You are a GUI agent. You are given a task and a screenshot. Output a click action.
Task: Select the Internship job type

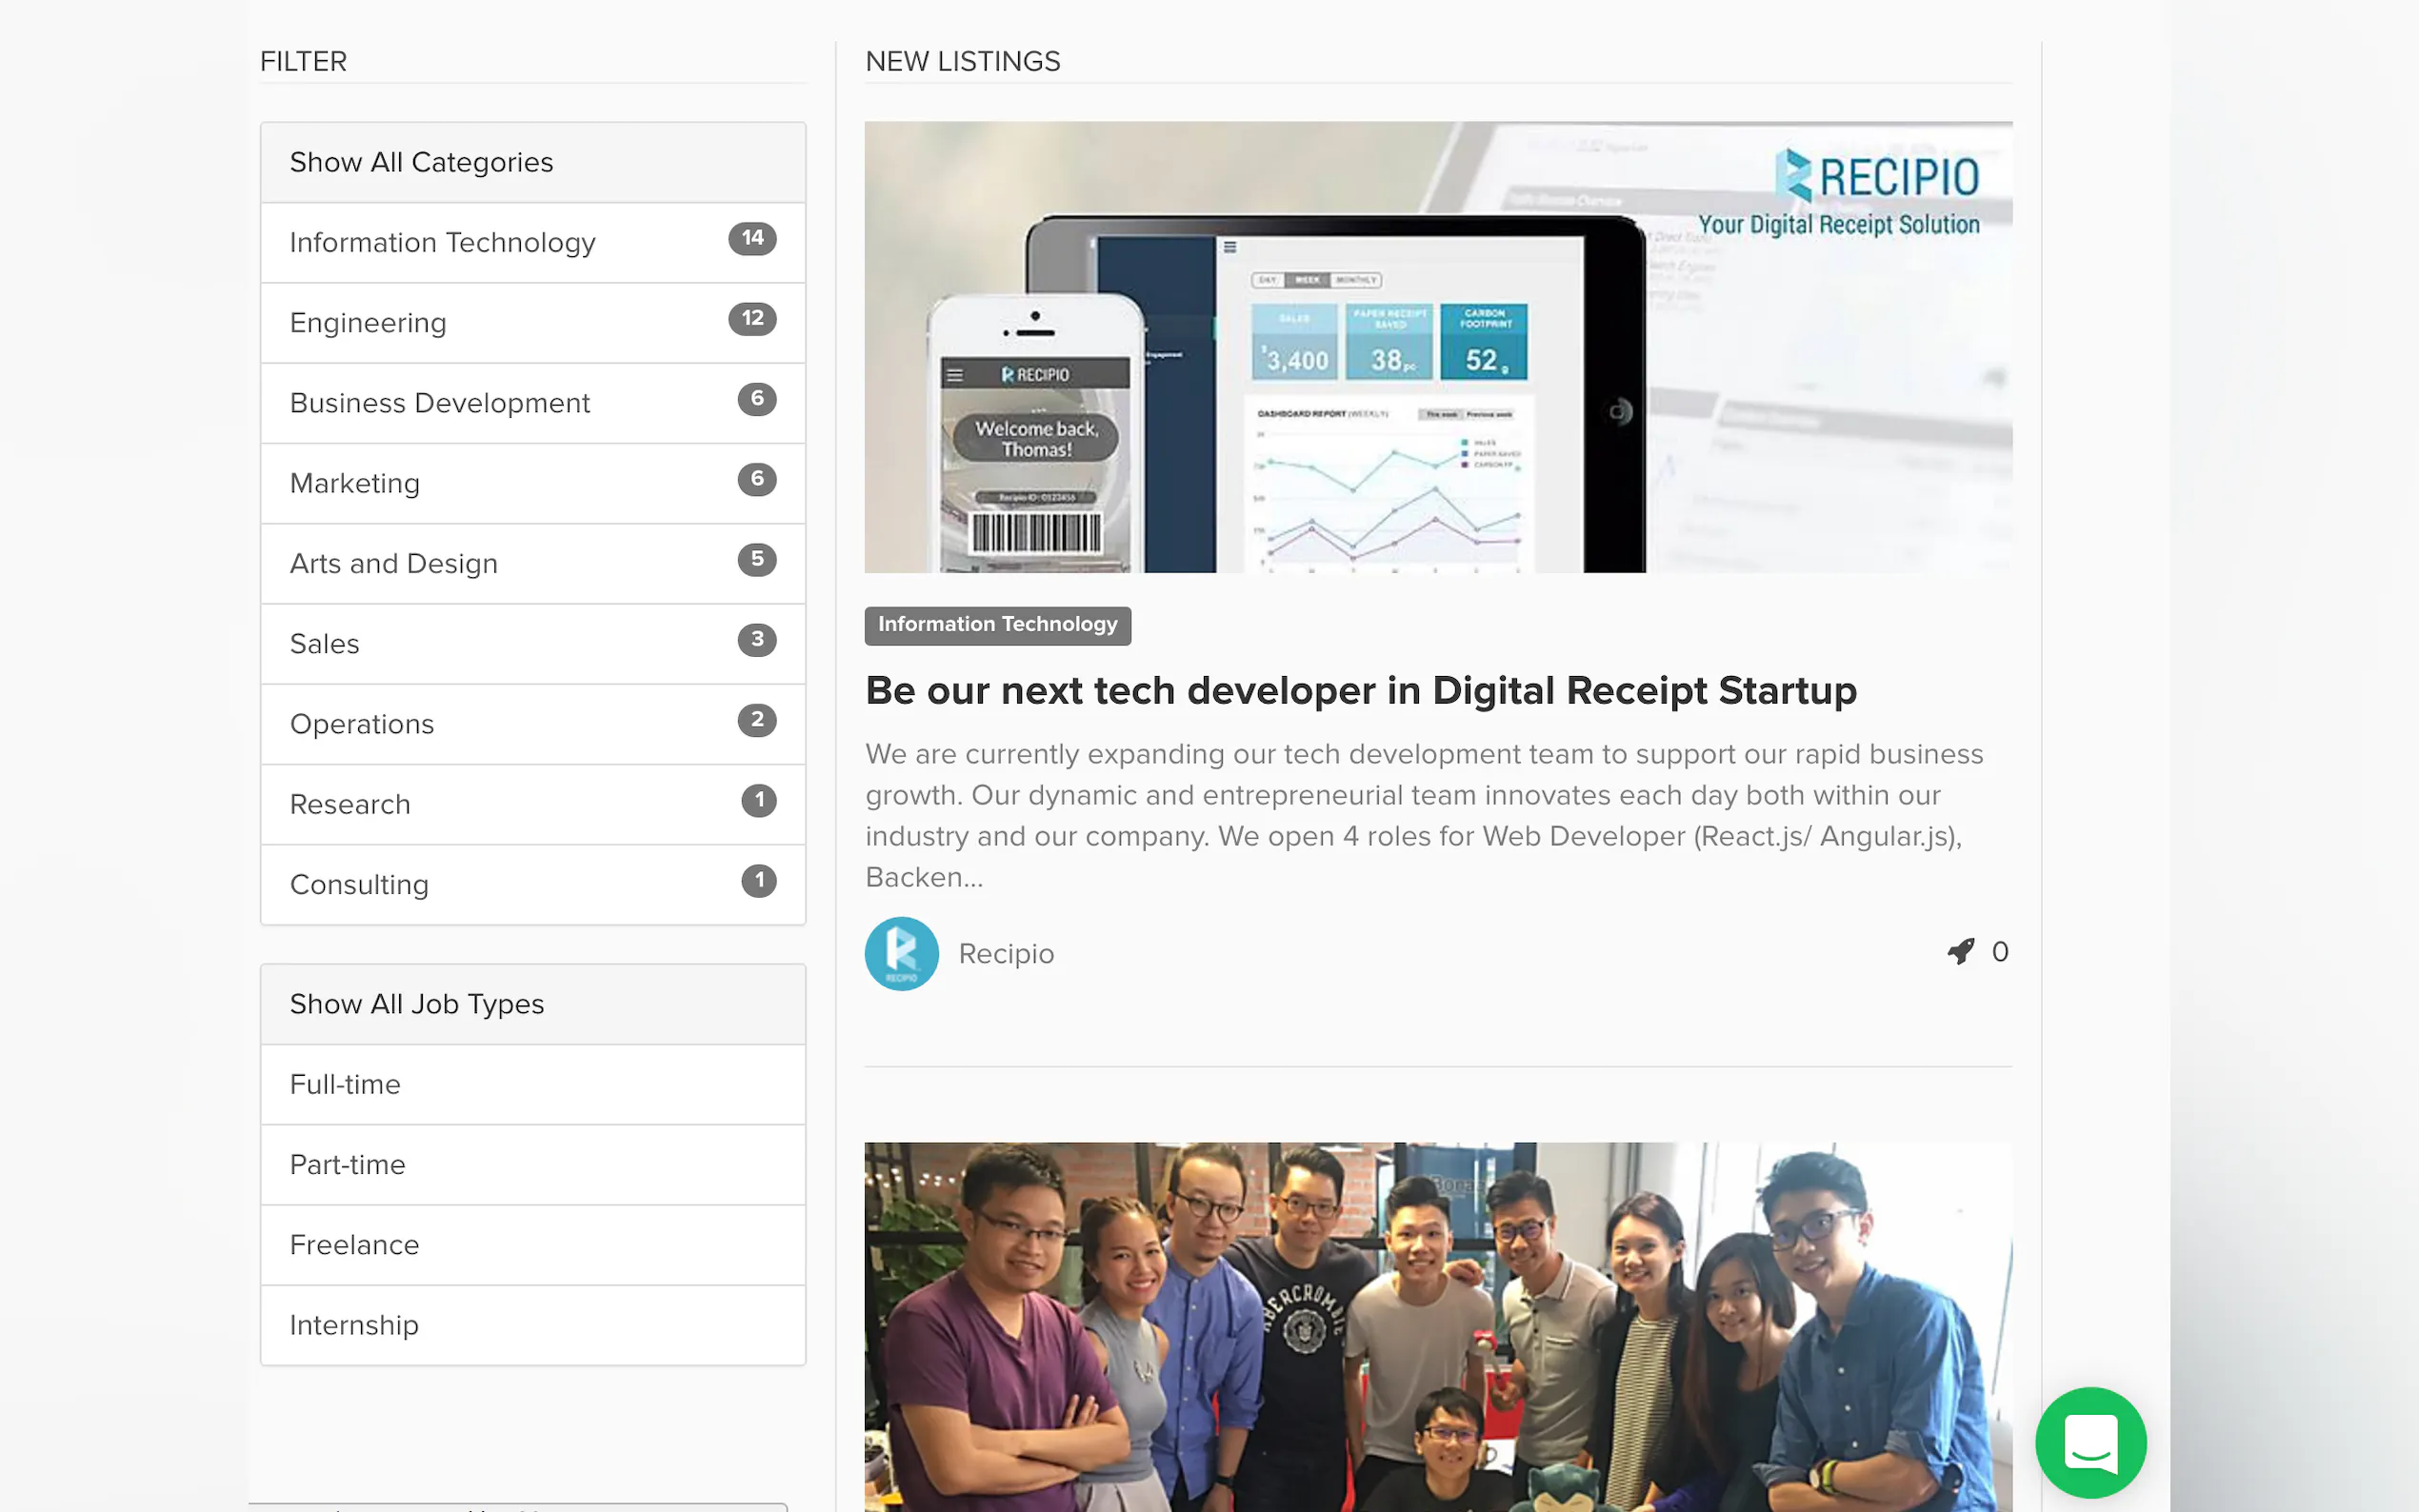pyautogui.click(x=354, y=1325)
